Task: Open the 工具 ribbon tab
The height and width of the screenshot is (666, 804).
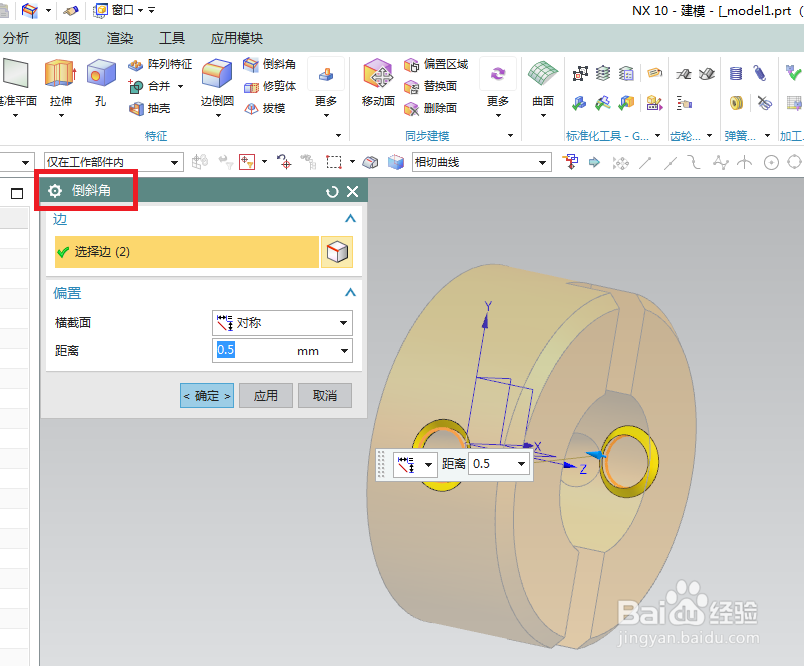Action: click(x=172, y=38)
